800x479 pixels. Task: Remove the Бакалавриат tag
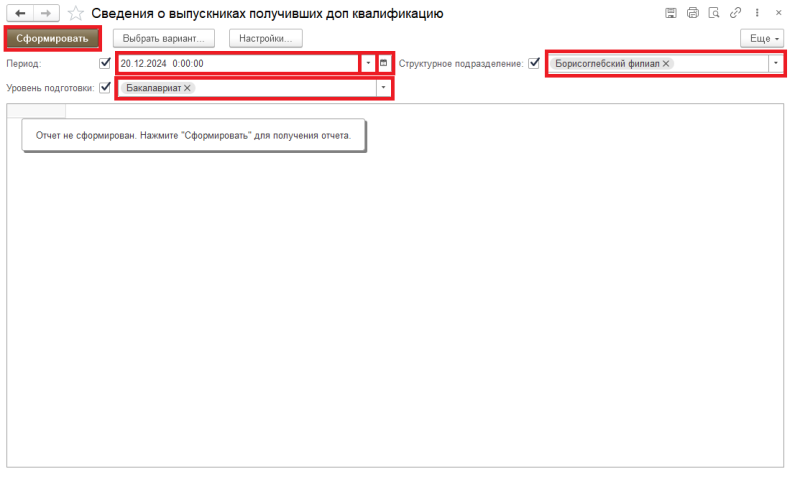[x=187, y=88]
